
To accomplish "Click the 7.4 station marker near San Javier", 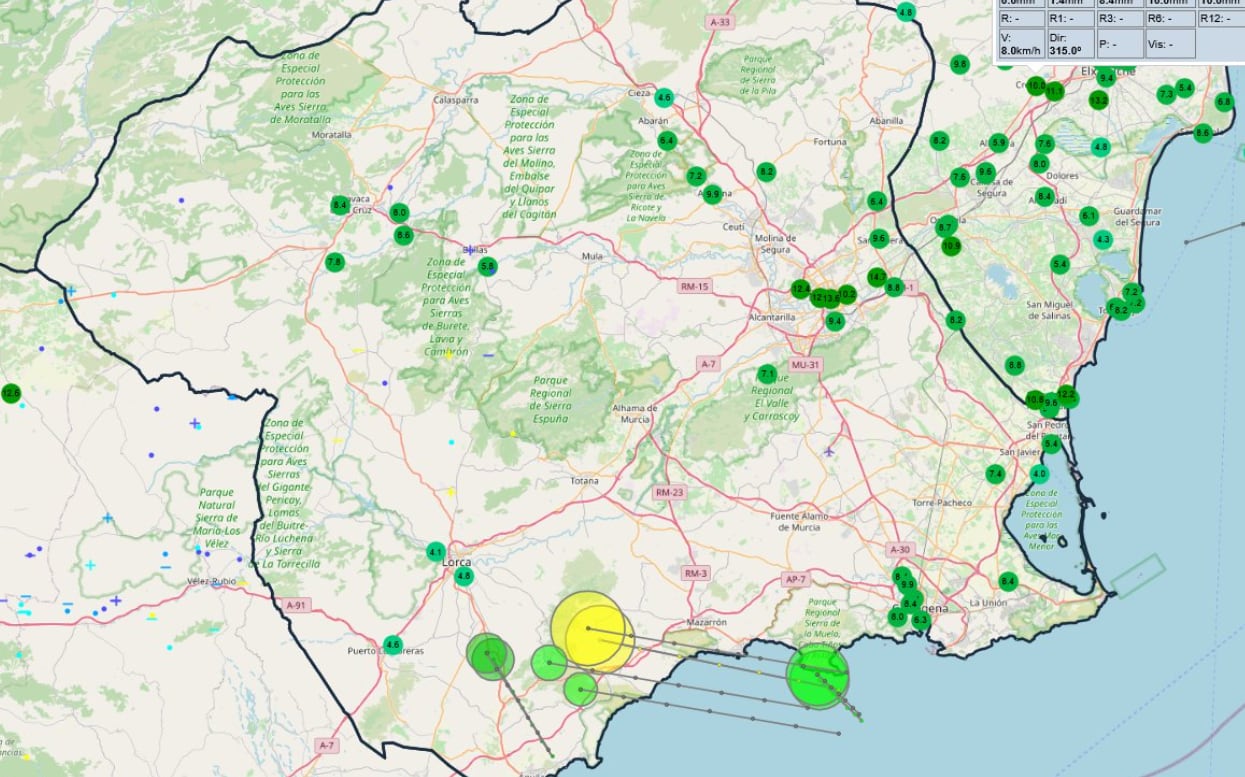I will (x=995, y=474).
